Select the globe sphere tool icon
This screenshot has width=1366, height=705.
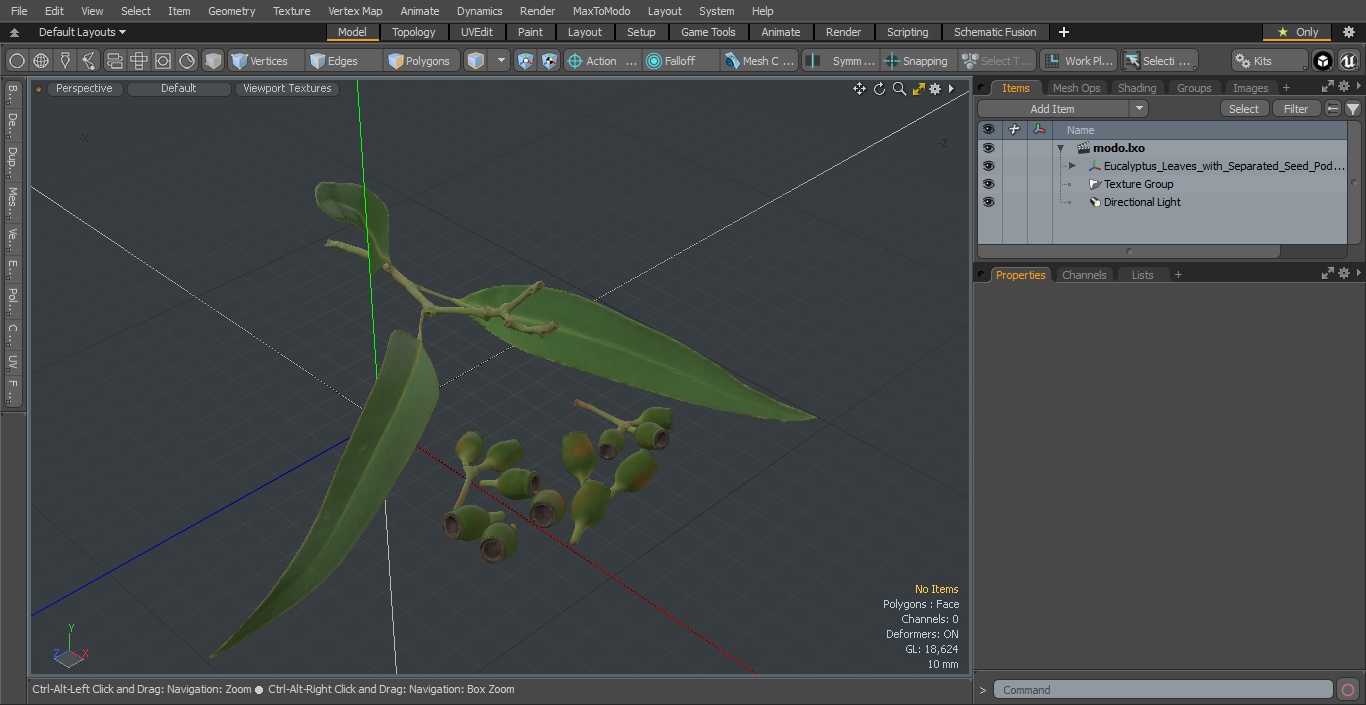pyautogui.click(x=41, y=61)
